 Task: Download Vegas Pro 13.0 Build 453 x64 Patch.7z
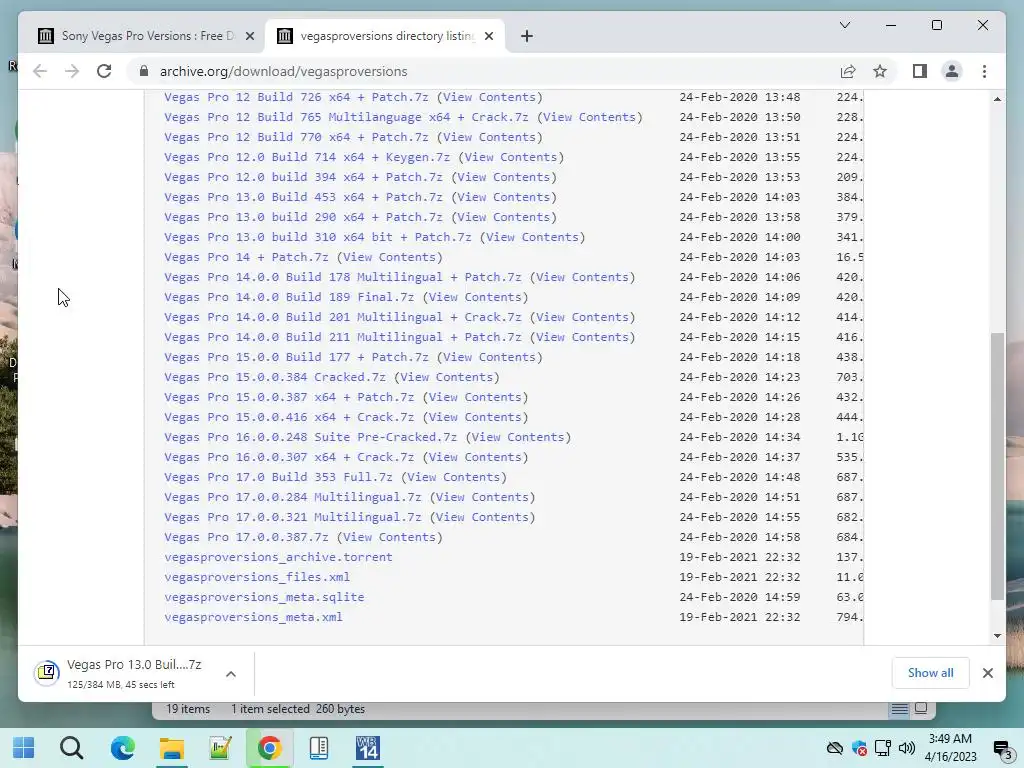coord(303,197)
